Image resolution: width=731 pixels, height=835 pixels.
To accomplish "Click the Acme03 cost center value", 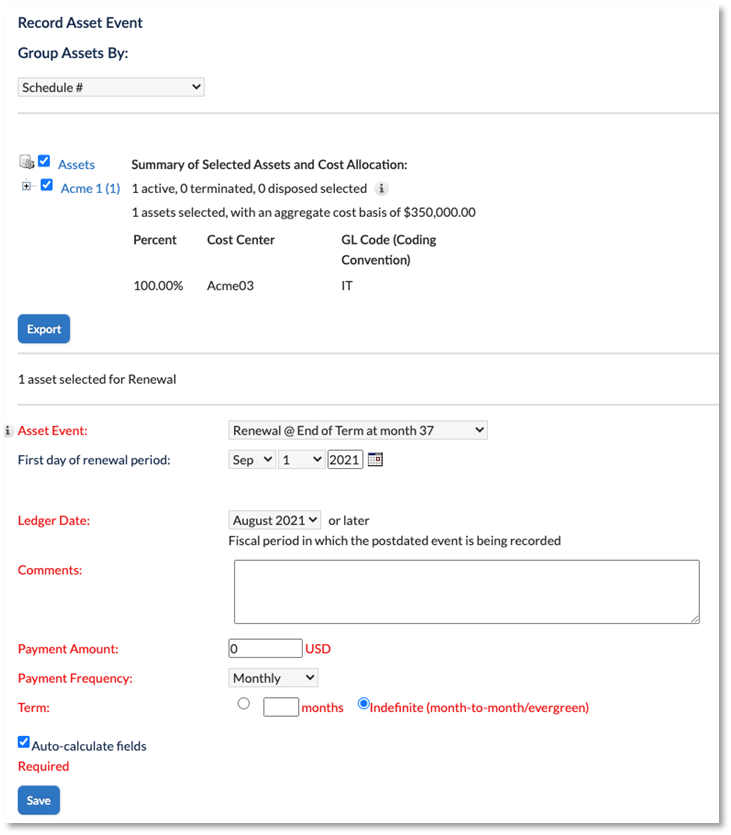I will (231, 286).
